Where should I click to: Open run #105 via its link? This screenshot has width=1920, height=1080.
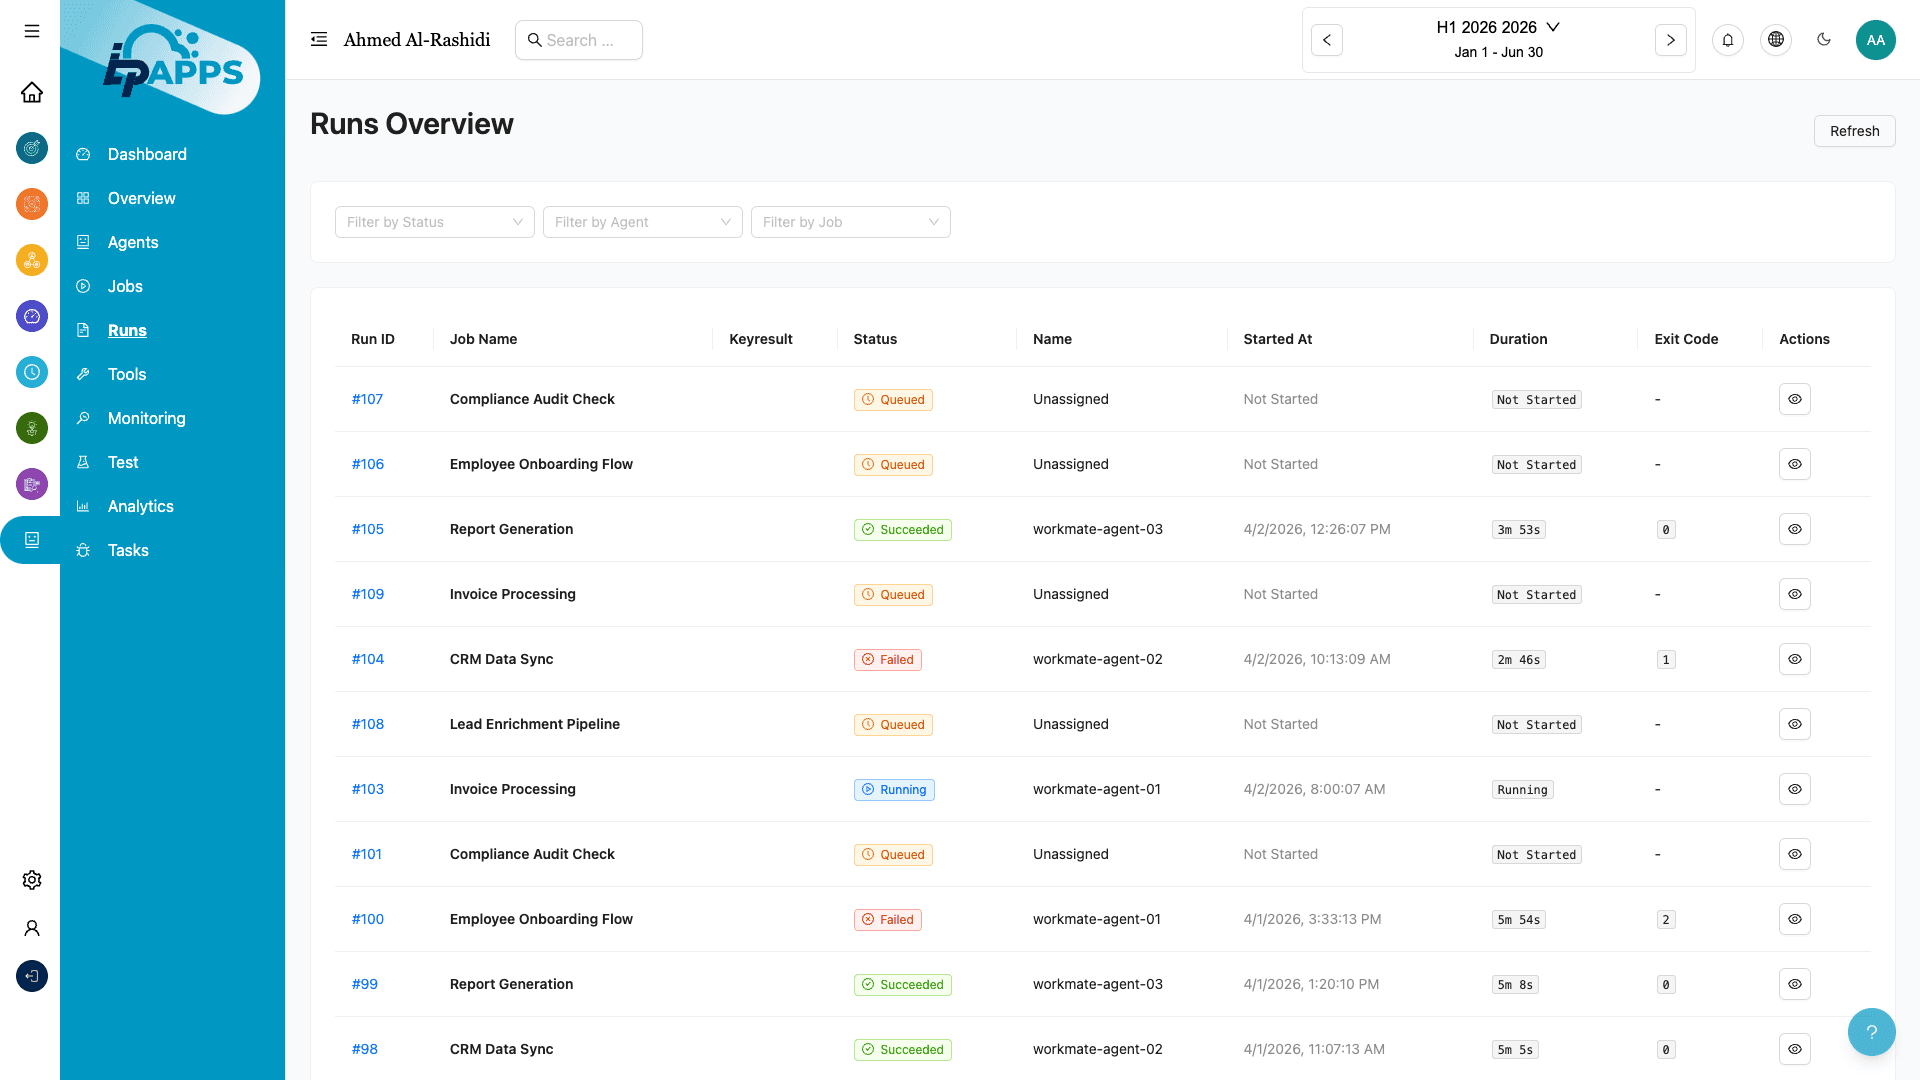click(x=367, y=529)
